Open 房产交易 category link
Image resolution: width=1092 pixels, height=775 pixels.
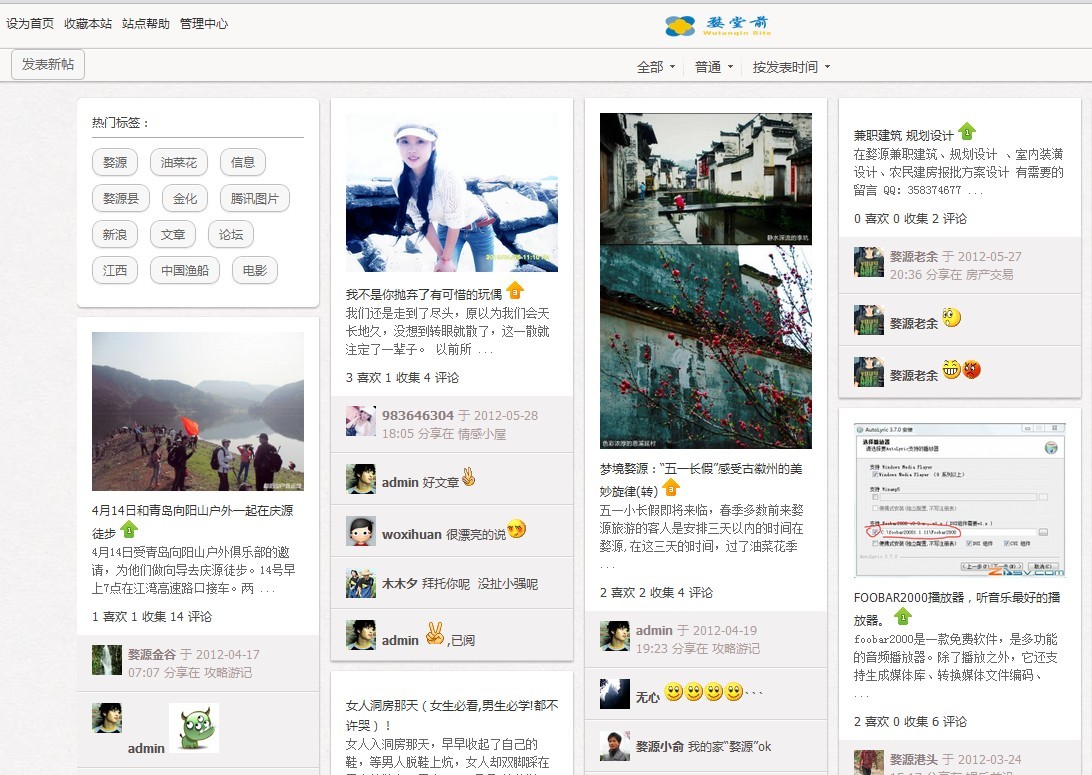[989, 274]
